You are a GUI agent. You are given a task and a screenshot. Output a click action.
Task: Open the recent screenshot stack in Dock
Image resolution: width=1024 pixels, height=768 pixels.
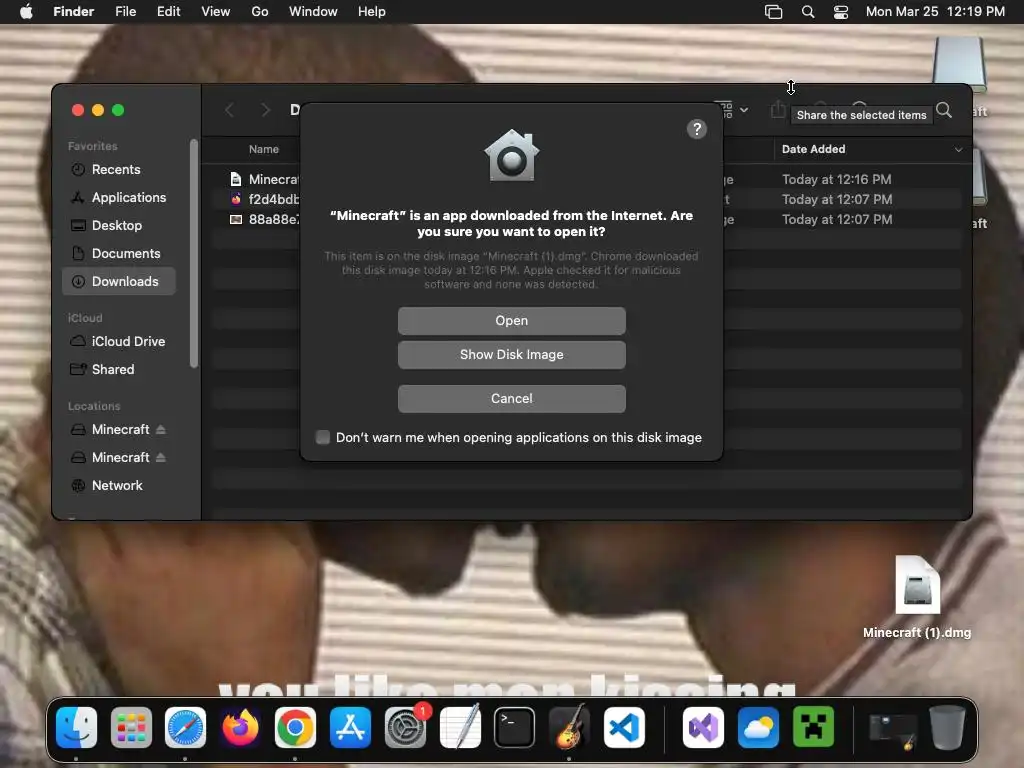[892, 729]
